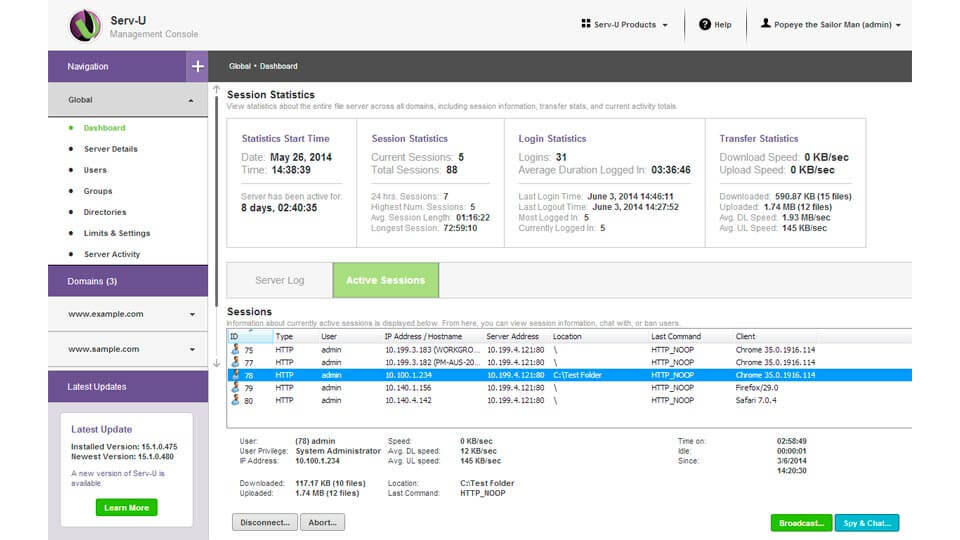Image resolution: width=960 pixels, height=540 pixels.
Task: Open Dashboard in the navigation
Action: click(x=104, y=128)
